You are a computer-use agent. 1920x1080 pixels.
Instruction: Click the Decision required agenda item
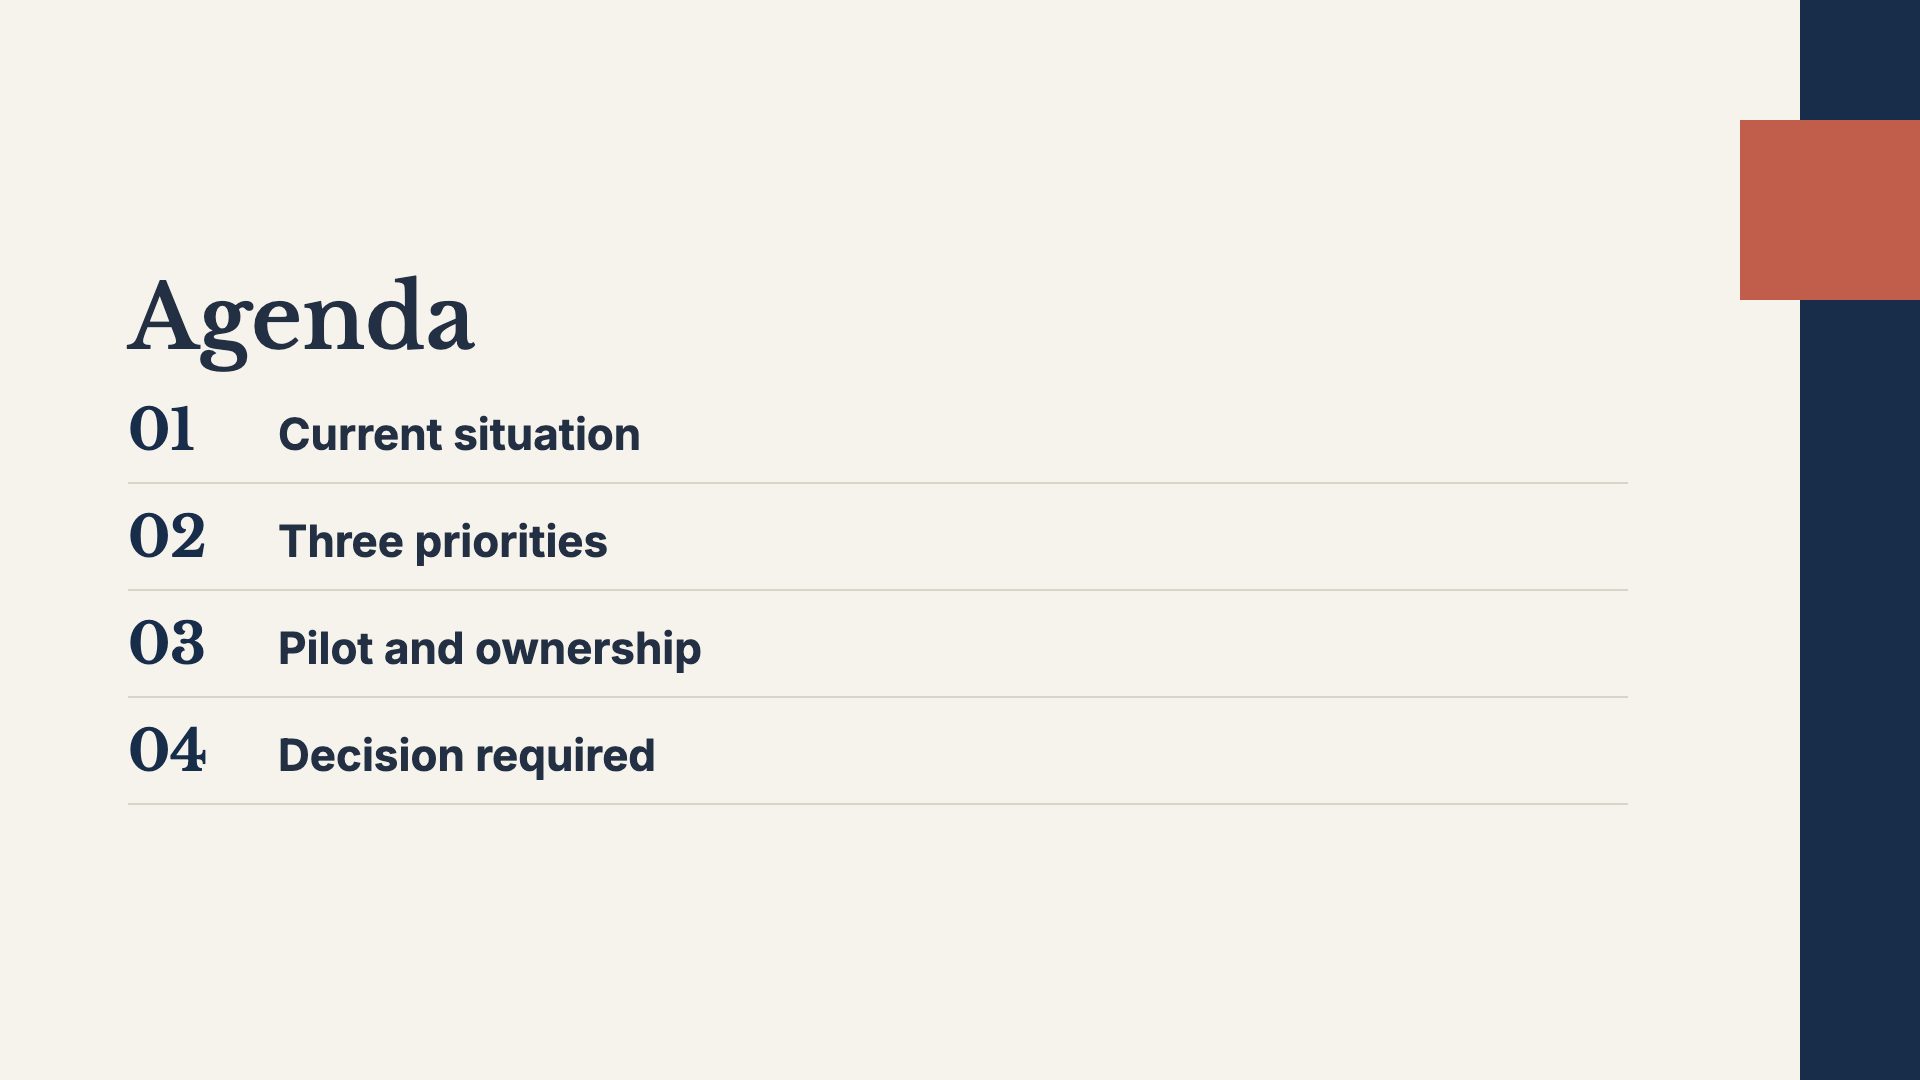point(467,756)
